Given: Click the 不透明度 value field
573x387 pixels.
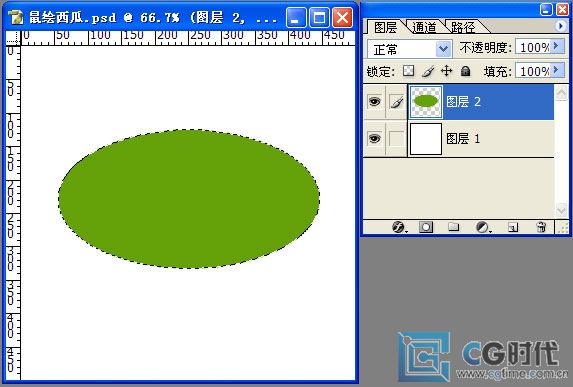Looking at the screenshot, I should point(534,47).
